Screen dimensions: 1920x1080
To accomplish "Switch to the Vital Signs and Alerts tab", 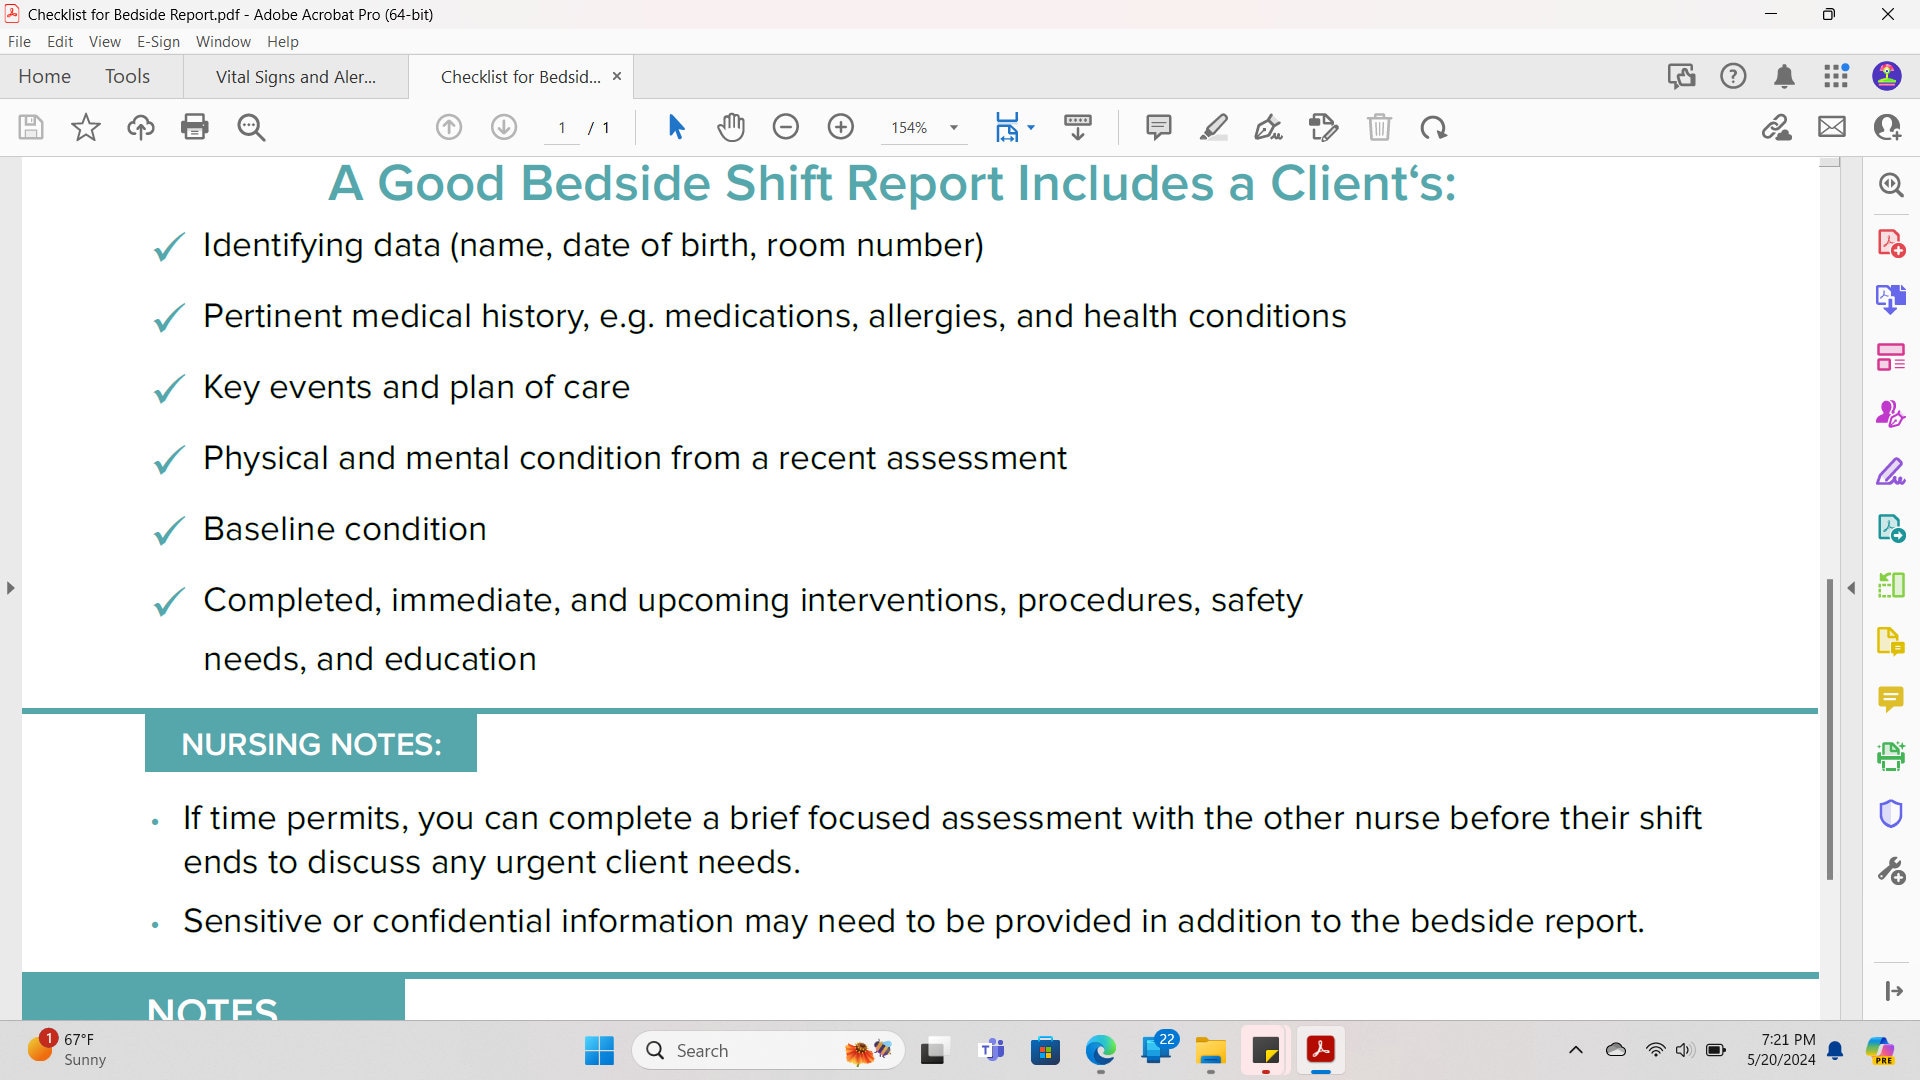I will (x=295, y=76).
